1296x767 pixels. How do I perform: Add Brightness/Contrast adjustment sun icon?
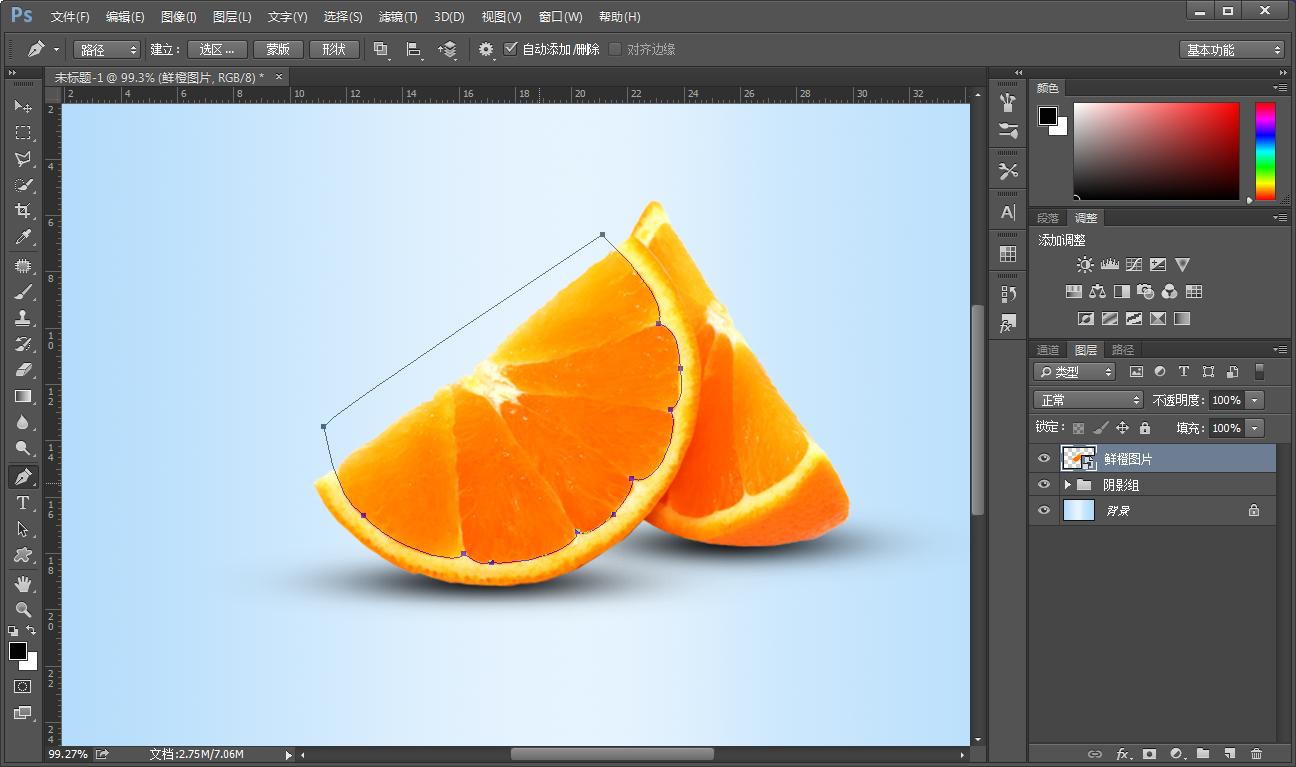[1085, 265]
